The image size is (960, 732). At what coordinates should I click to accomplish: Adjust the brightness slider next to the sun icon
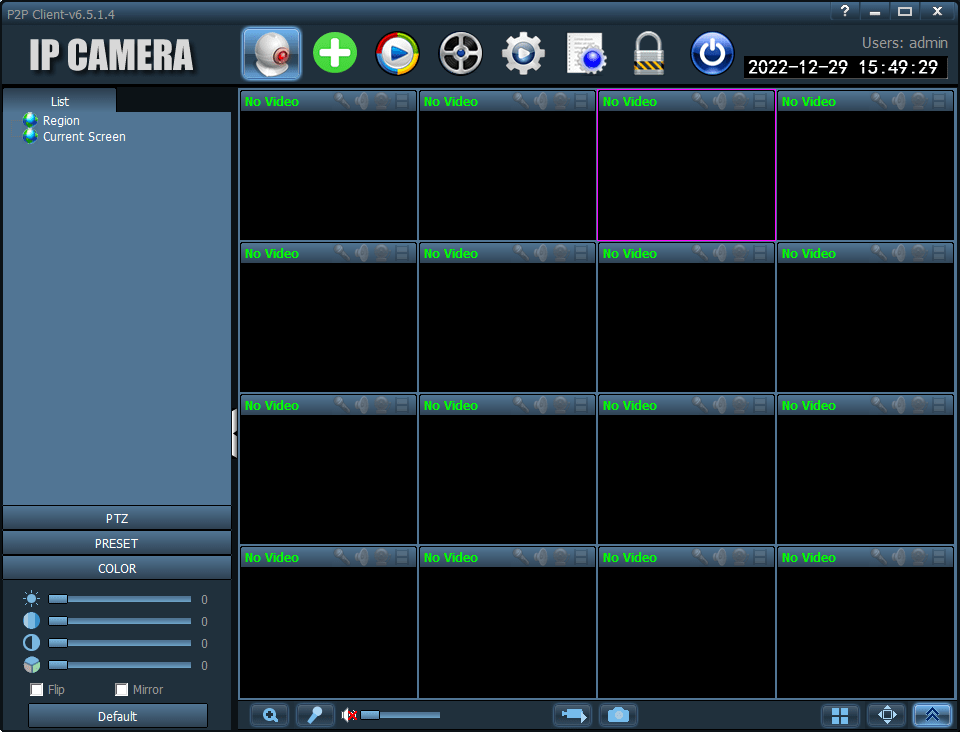[119, 599]
